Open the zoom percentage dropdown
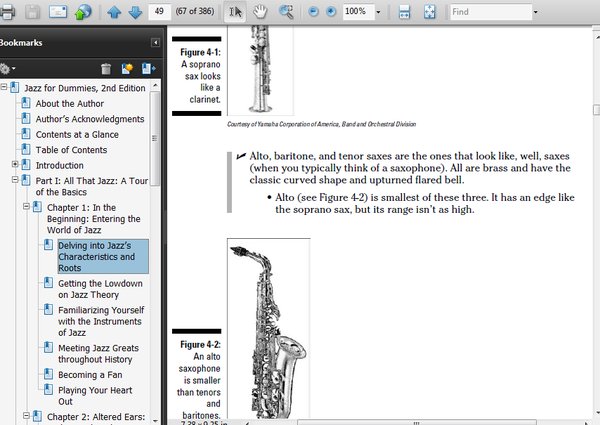This screenshot has width=600, height=425. pos(377,12)
